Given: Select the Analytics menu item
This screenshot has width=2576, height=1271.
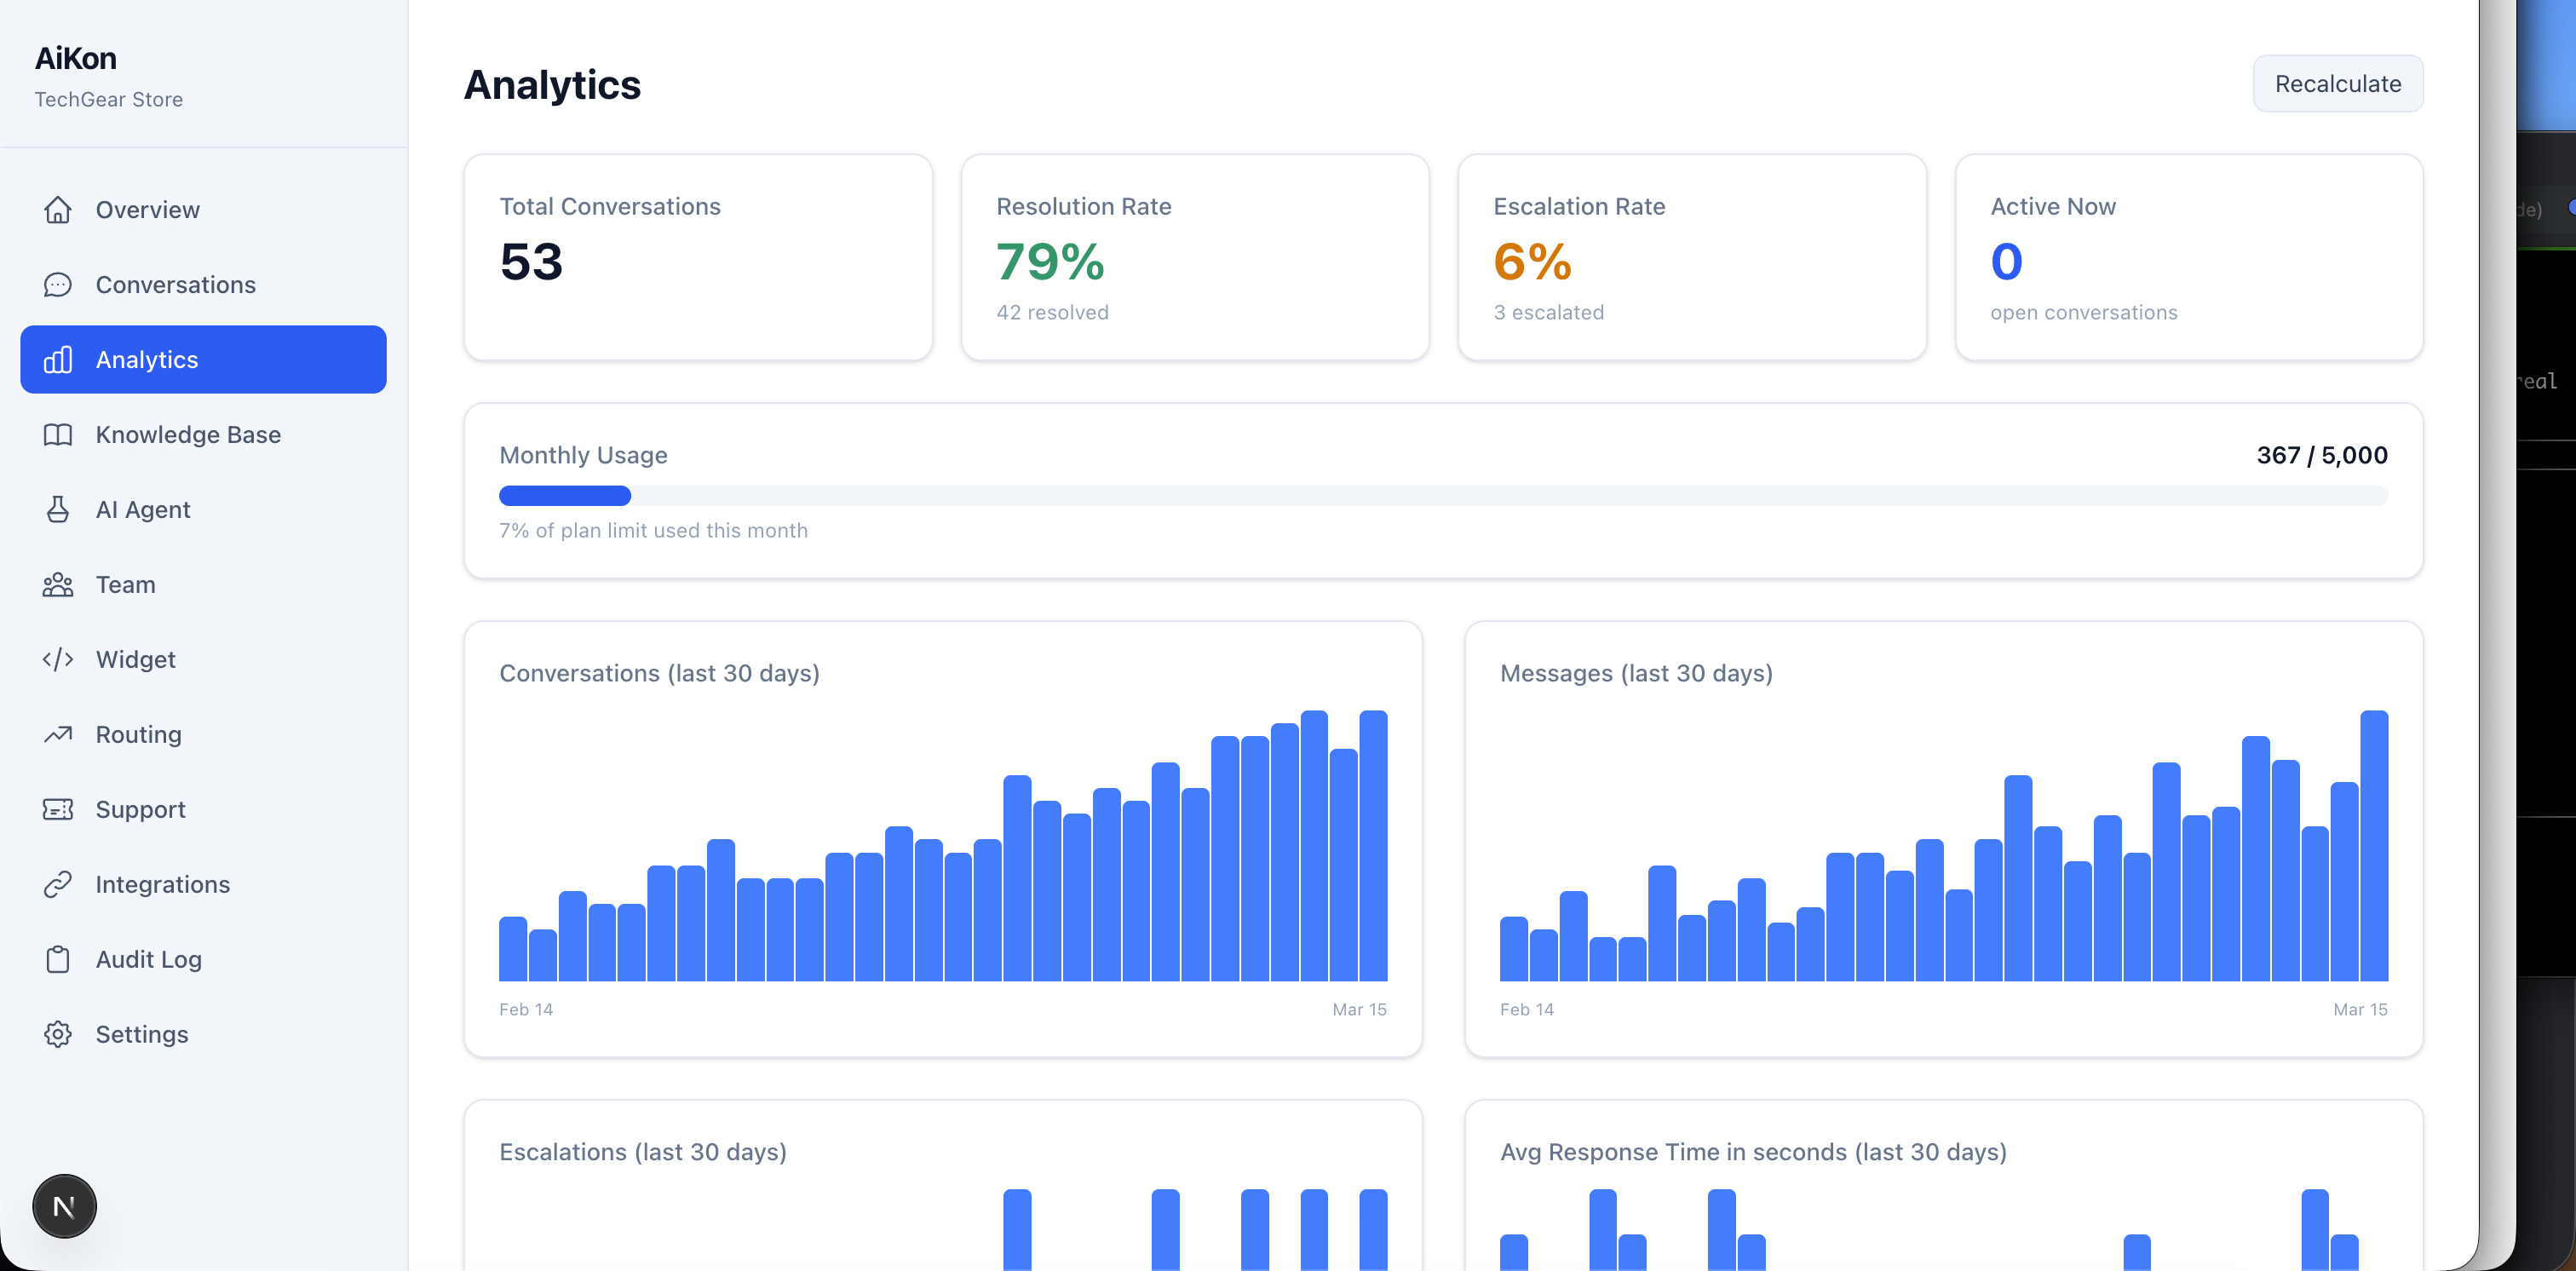Looking at the screenshot, I should coord(203,359).
